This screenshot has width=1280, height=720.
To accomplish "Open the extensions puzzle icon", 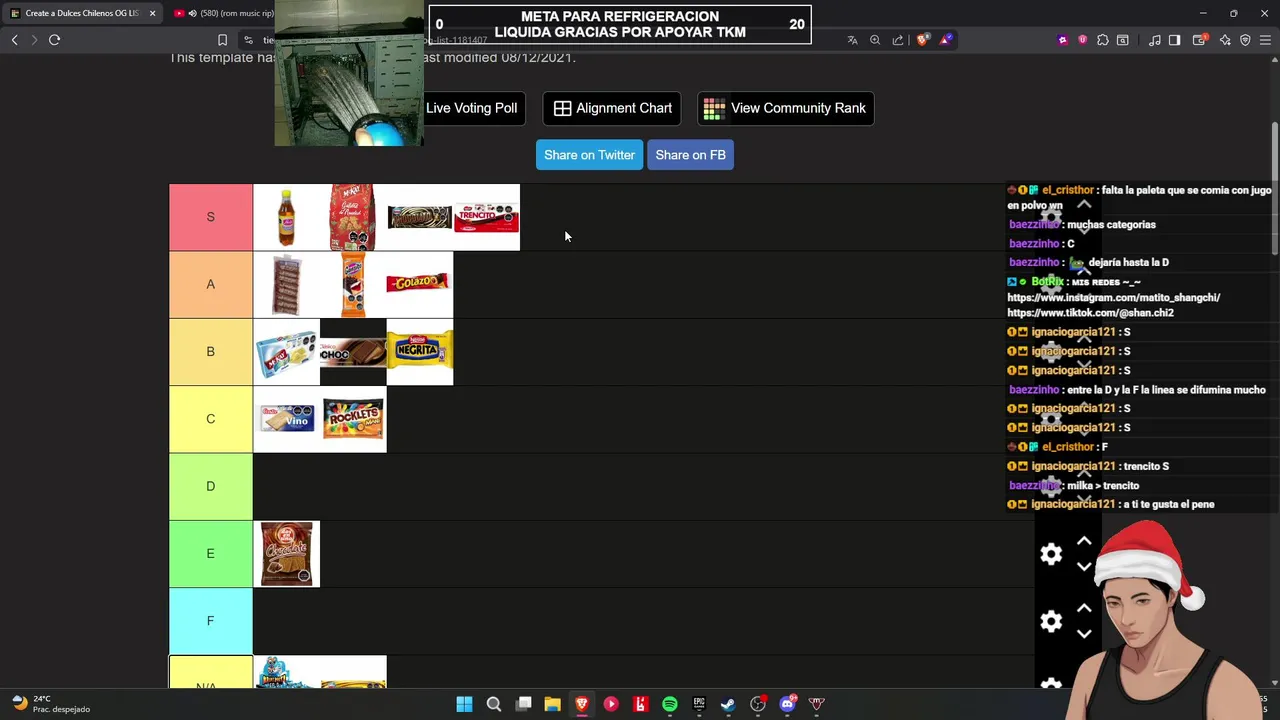I will pyautogui.click(x=1102, y=40).
